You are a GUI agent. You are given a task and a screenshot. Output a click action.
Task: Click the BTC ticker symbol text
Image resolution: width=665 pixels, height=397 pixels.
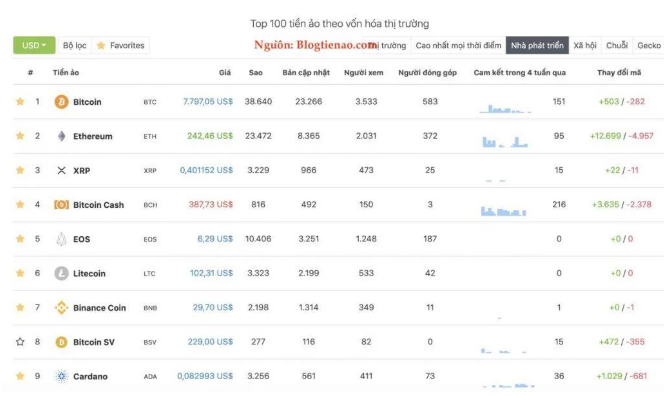150,102
